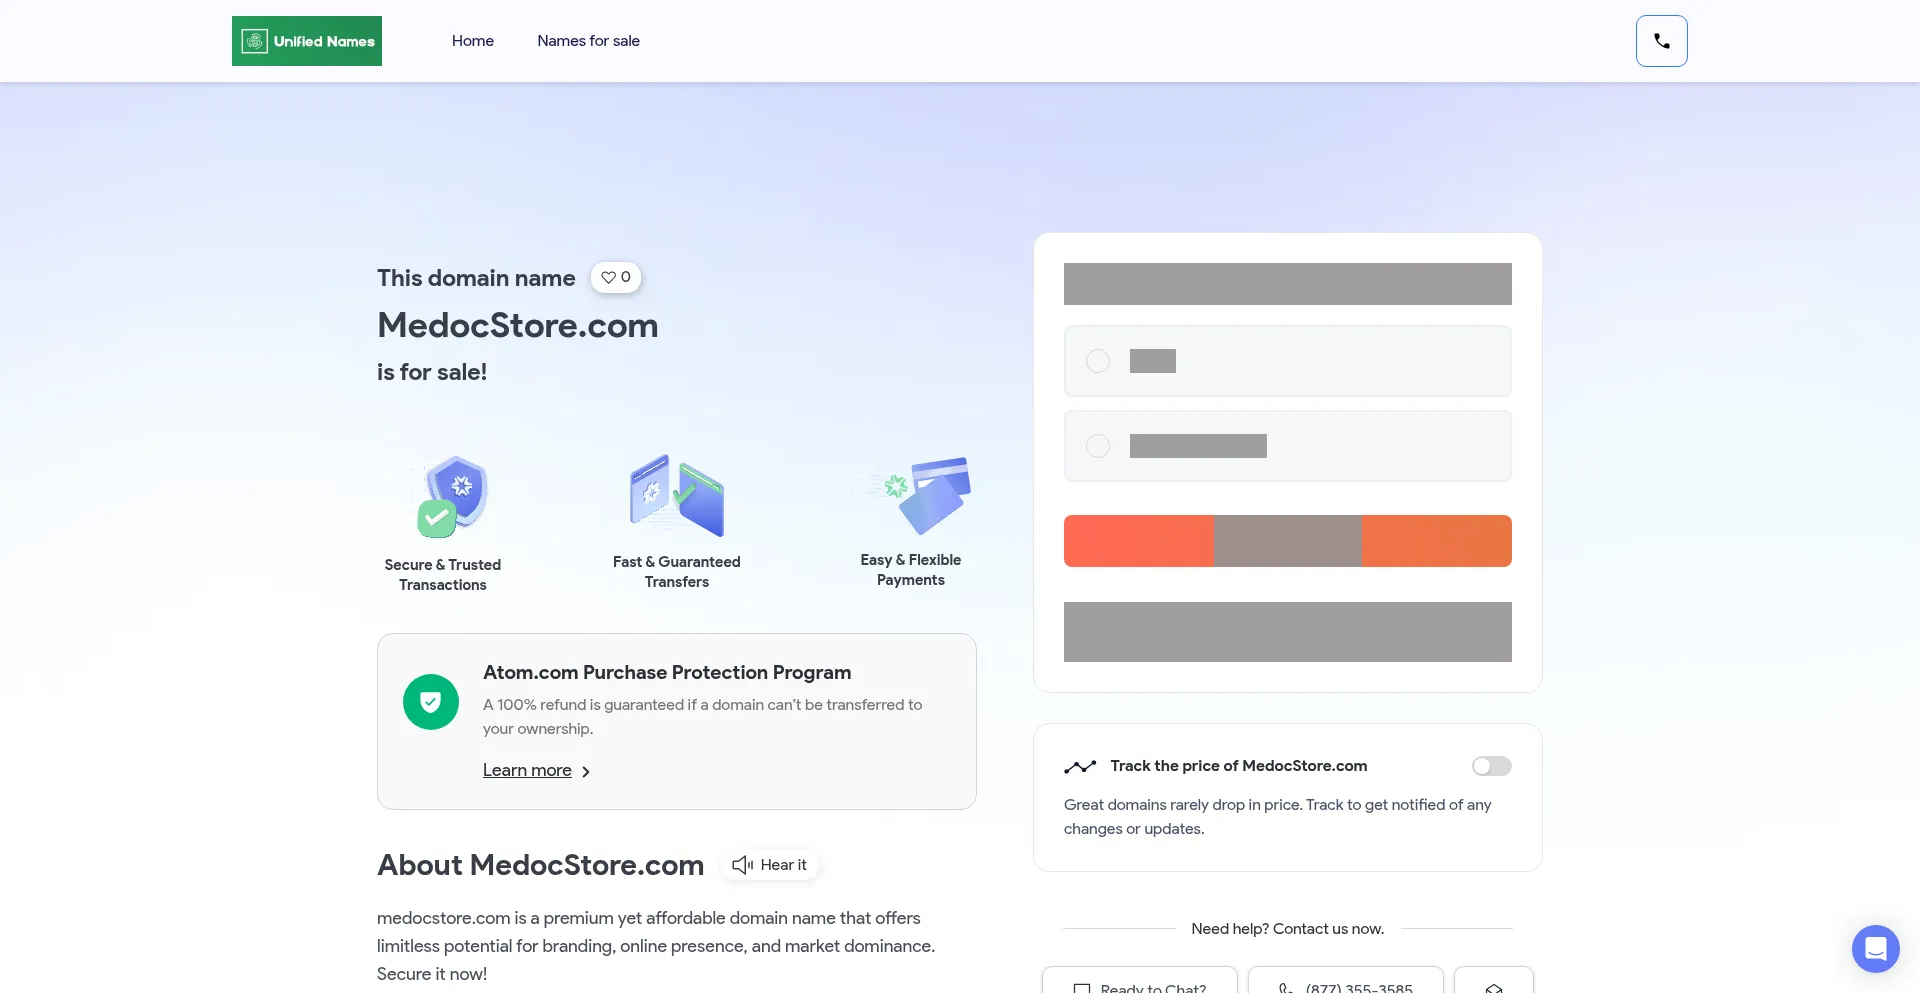Click the Secure & Trusted Transactions shield icon

pyautogui.click(x=453, y=496)
